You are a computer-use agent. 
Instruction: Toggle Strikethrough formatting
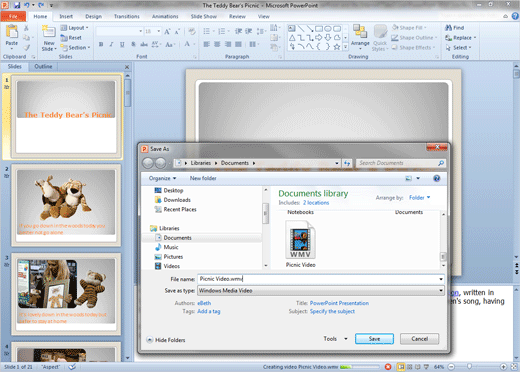click(x=144, y=44)
